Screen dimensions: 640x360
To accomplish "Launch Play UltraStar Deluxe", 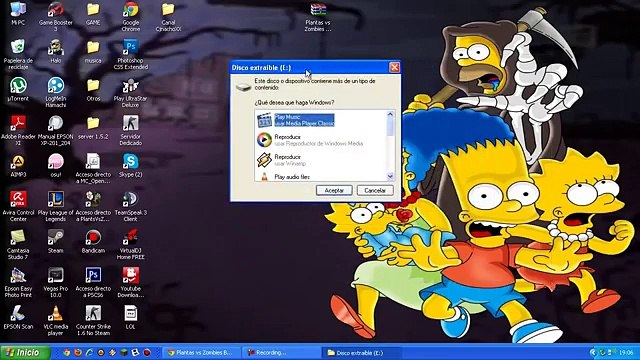I will coord(131,92).
